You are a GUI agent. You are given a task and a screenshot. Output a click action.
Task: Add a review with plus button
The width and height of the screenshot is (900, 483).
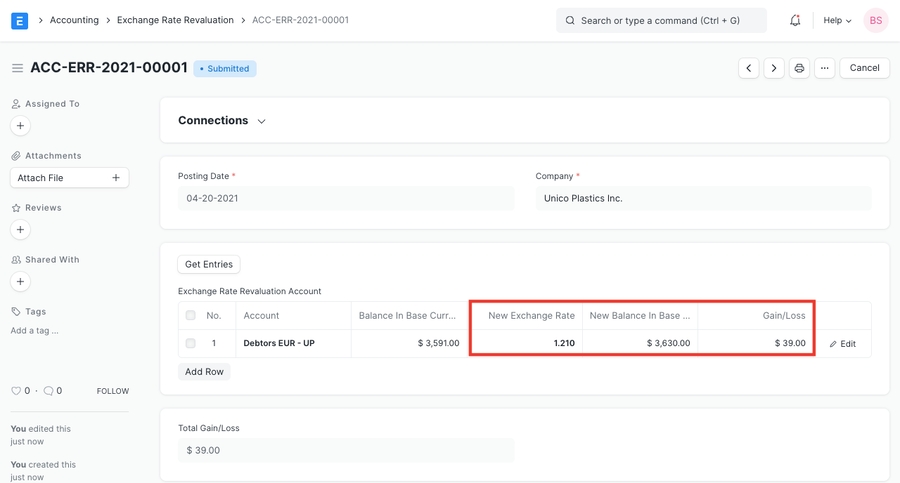(x=20, y=230)
